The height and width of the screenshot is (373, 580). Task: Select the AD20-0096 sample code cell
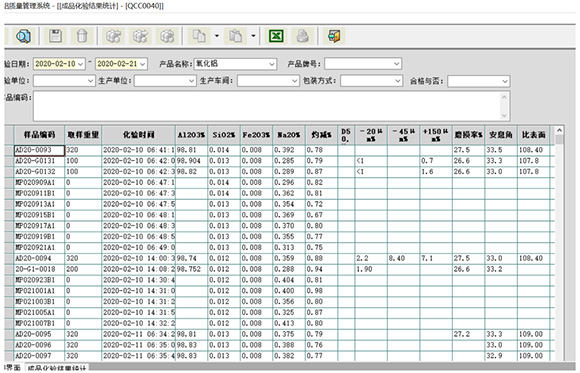(39, 345)
